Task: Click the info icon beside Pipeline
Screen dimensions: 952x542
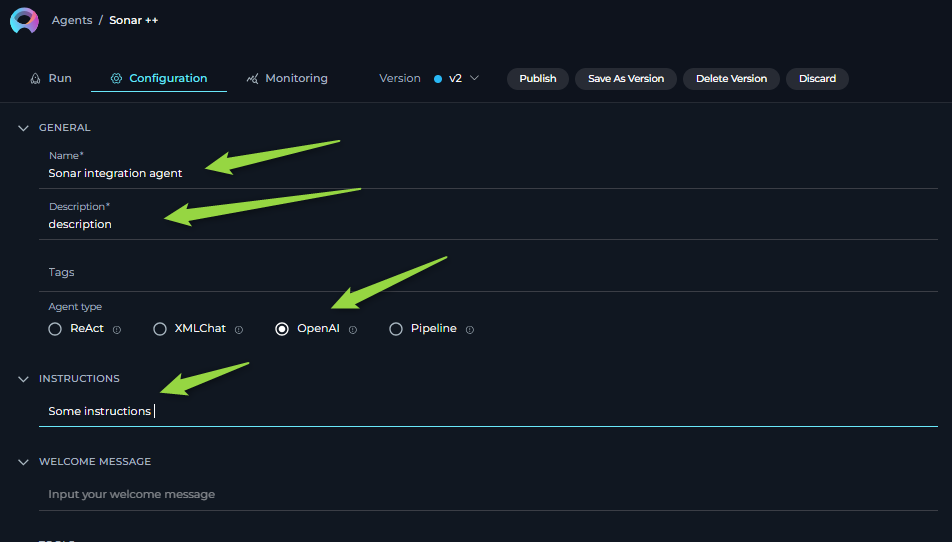Action: (469, 330)
